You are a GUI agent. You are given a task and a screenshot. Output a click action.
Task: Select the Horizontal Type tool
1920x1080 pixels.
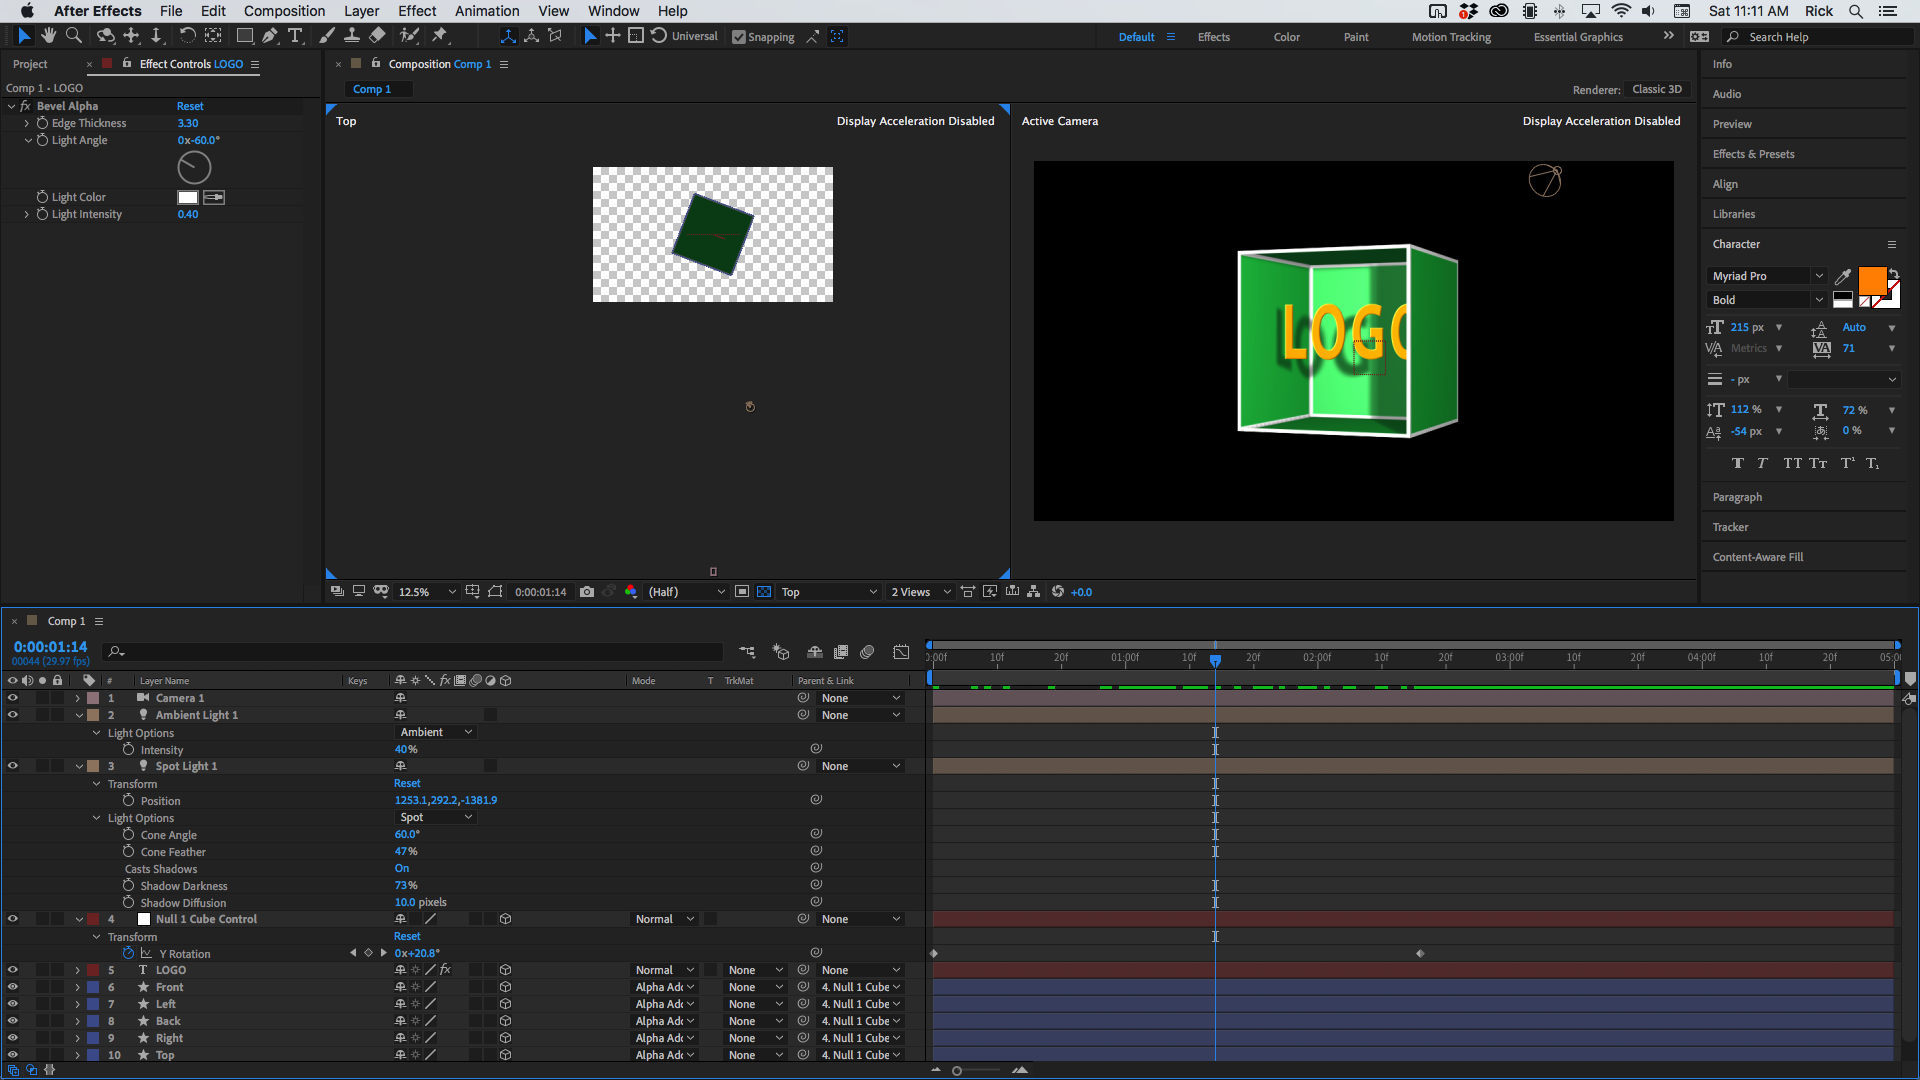(x=295, y=35)
